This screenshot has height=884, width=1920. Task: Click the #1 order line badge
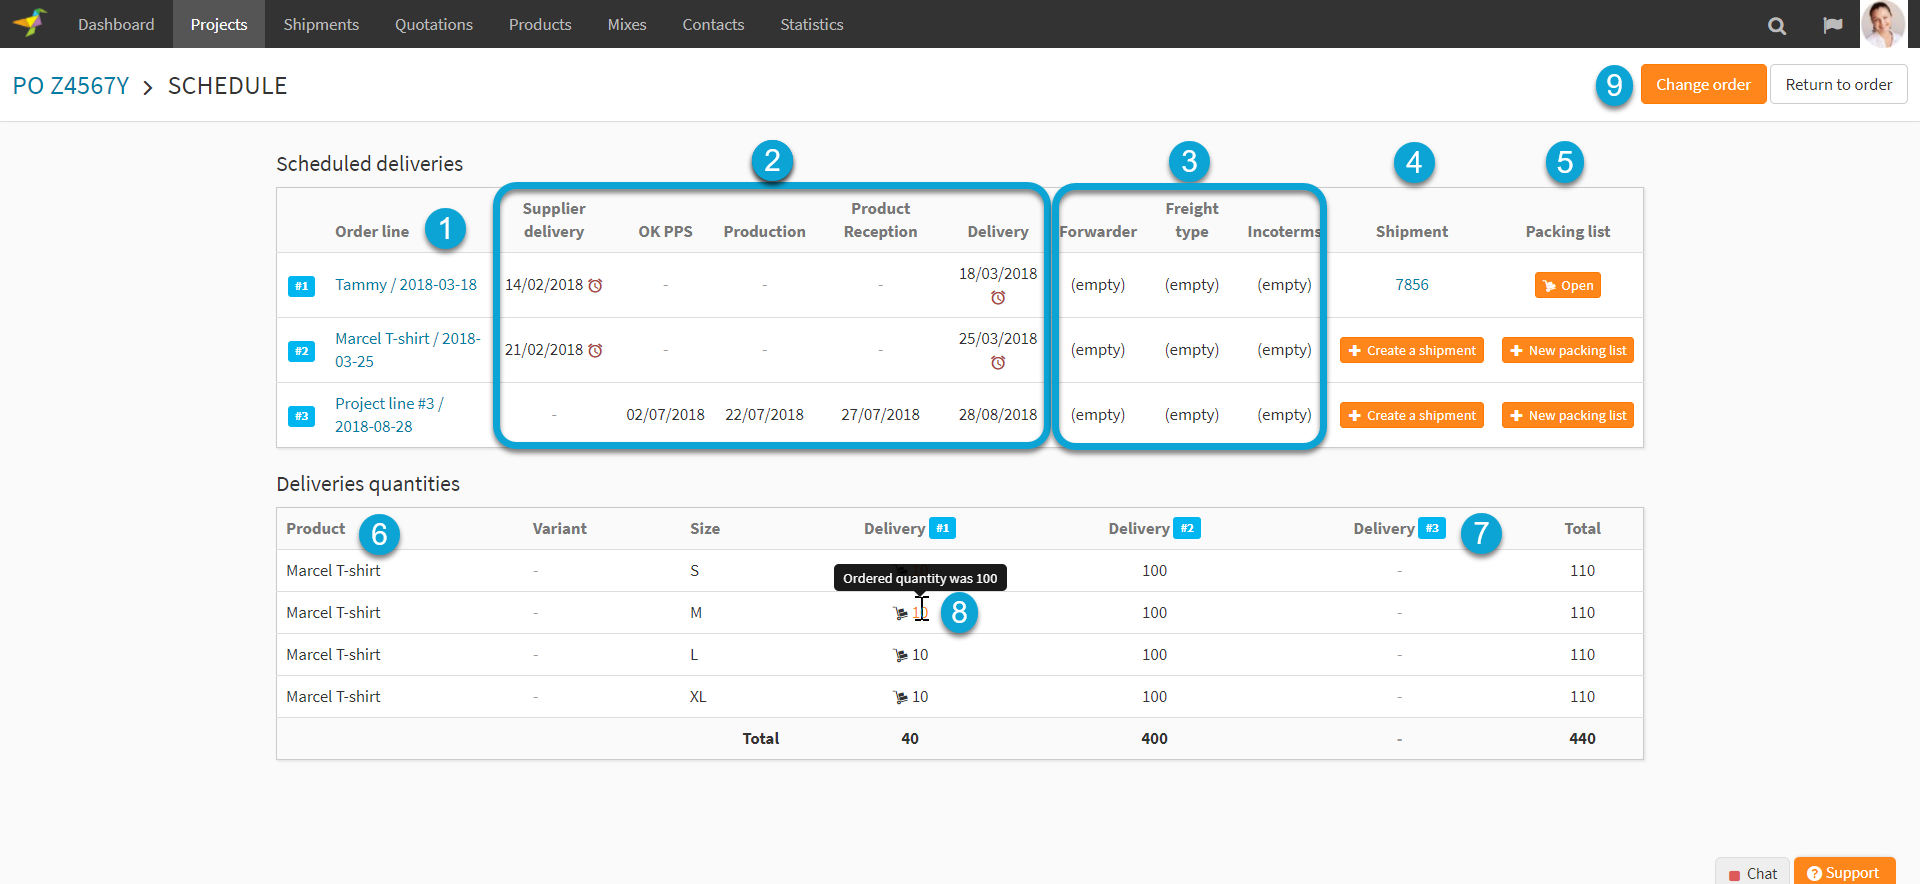301,286
